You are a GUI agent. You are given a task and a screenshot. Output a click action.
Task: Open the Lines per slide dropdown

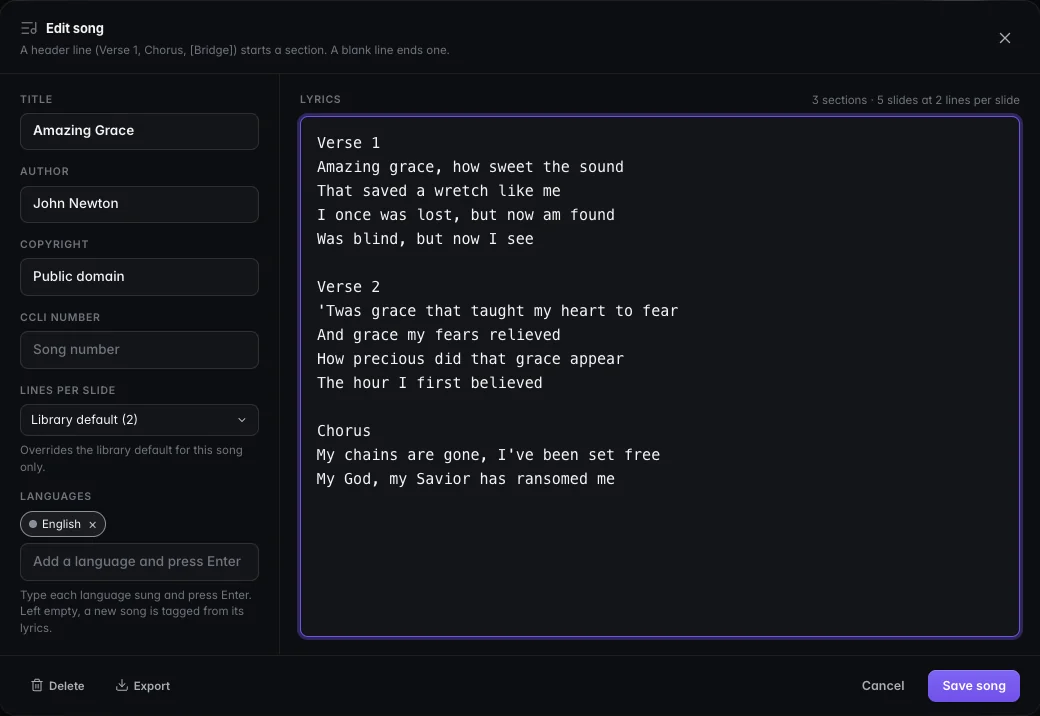139,420
